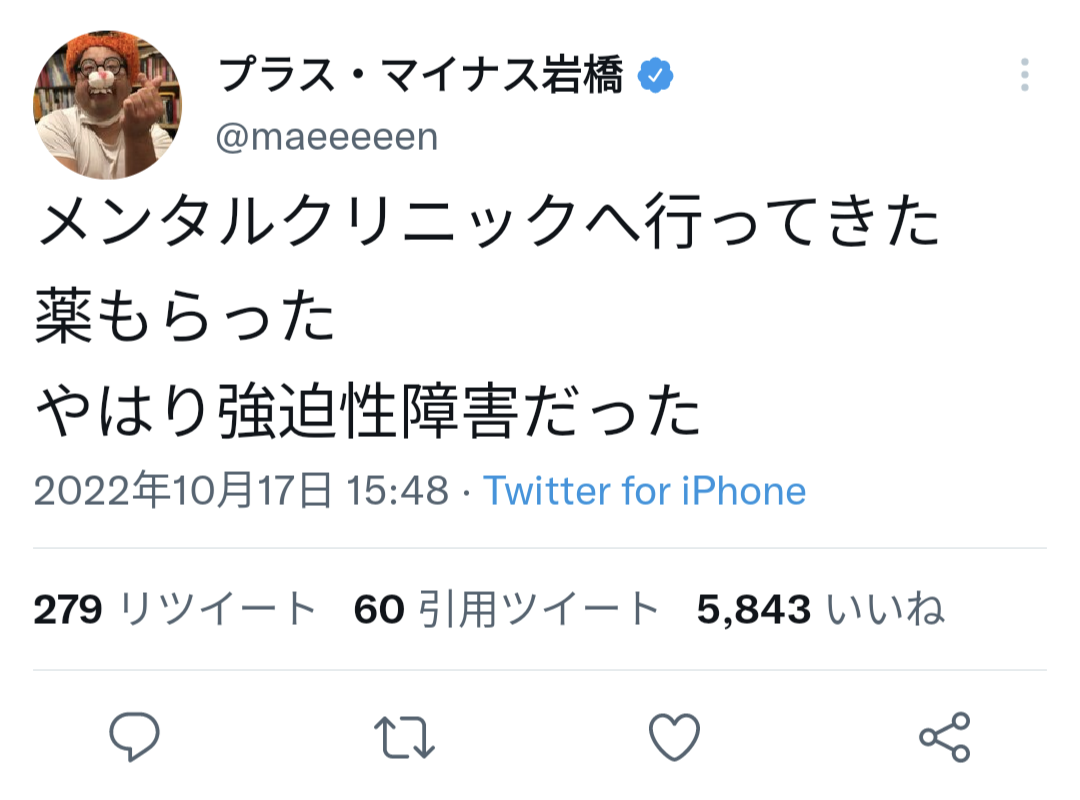This screenshot has height=800, width=1080.
Task: Click the @maeeeeen handle
Action: coord(327,136)
